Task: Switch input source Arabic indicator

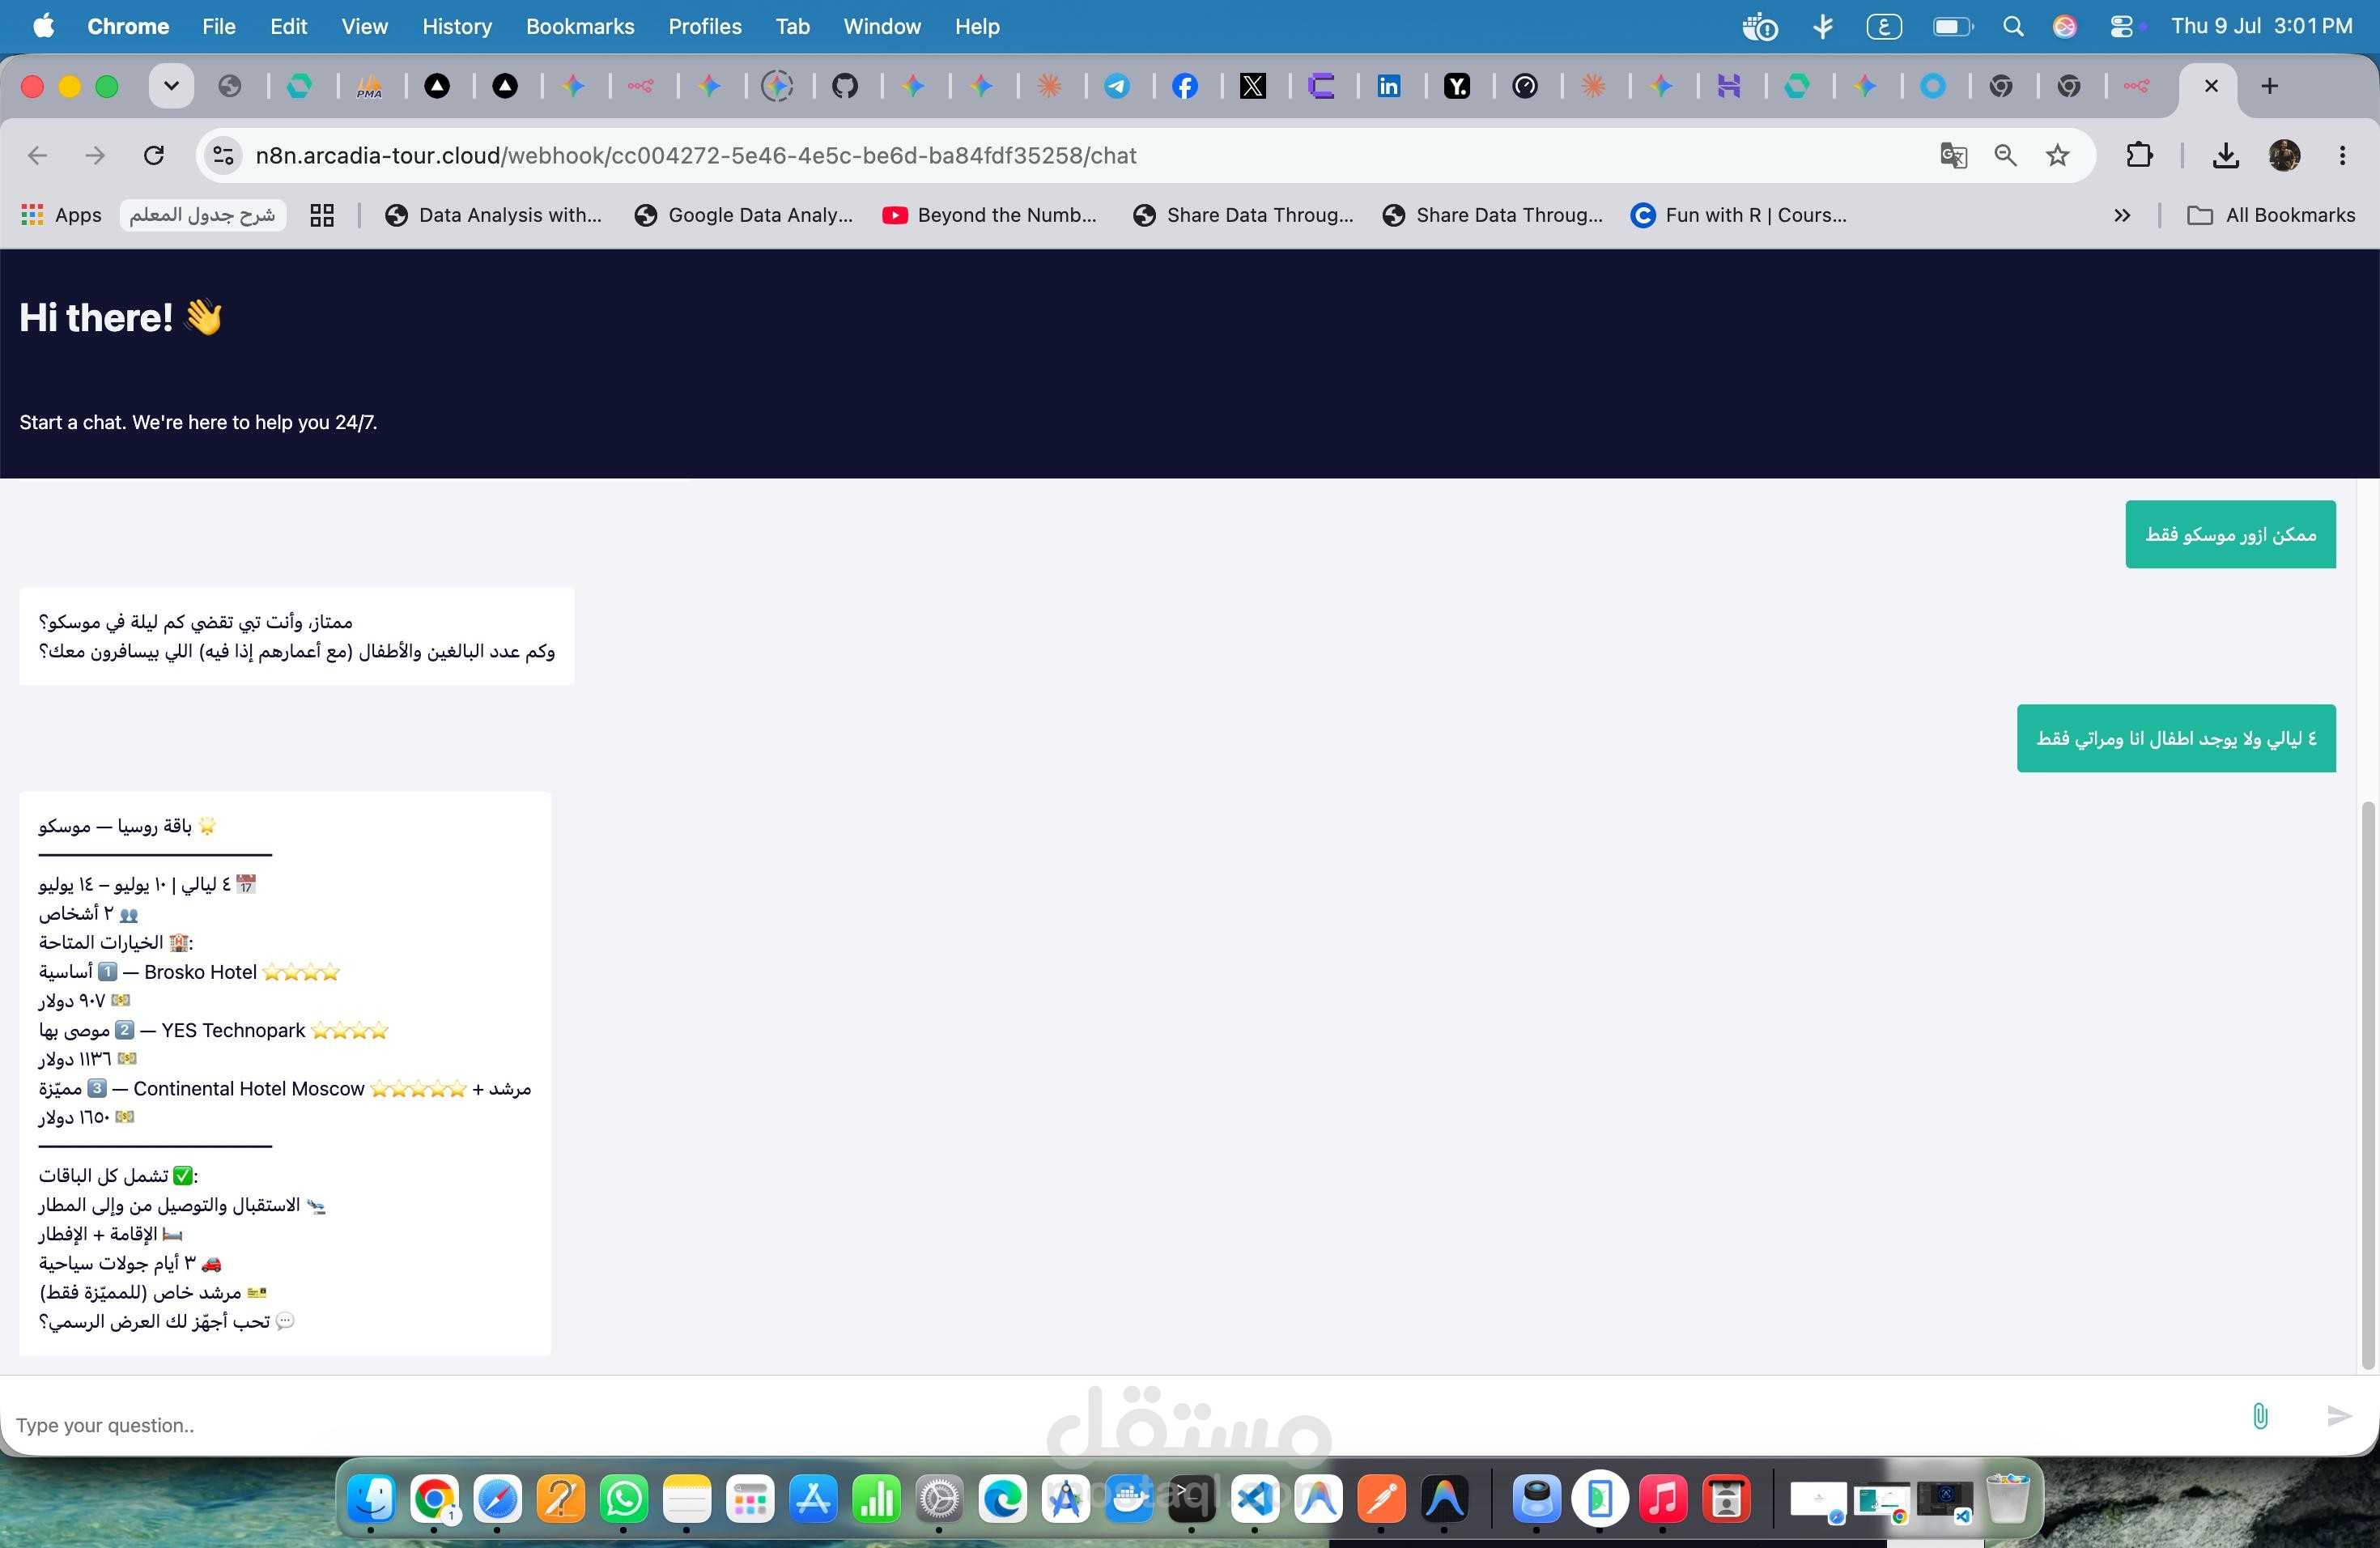Action: [x=1883, y=26]
